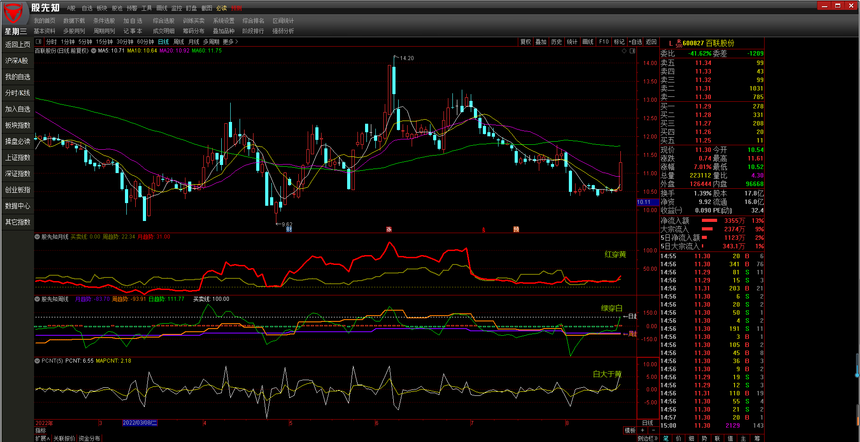Click the 上证指数 sidebar button

click(x=18, y=157)
